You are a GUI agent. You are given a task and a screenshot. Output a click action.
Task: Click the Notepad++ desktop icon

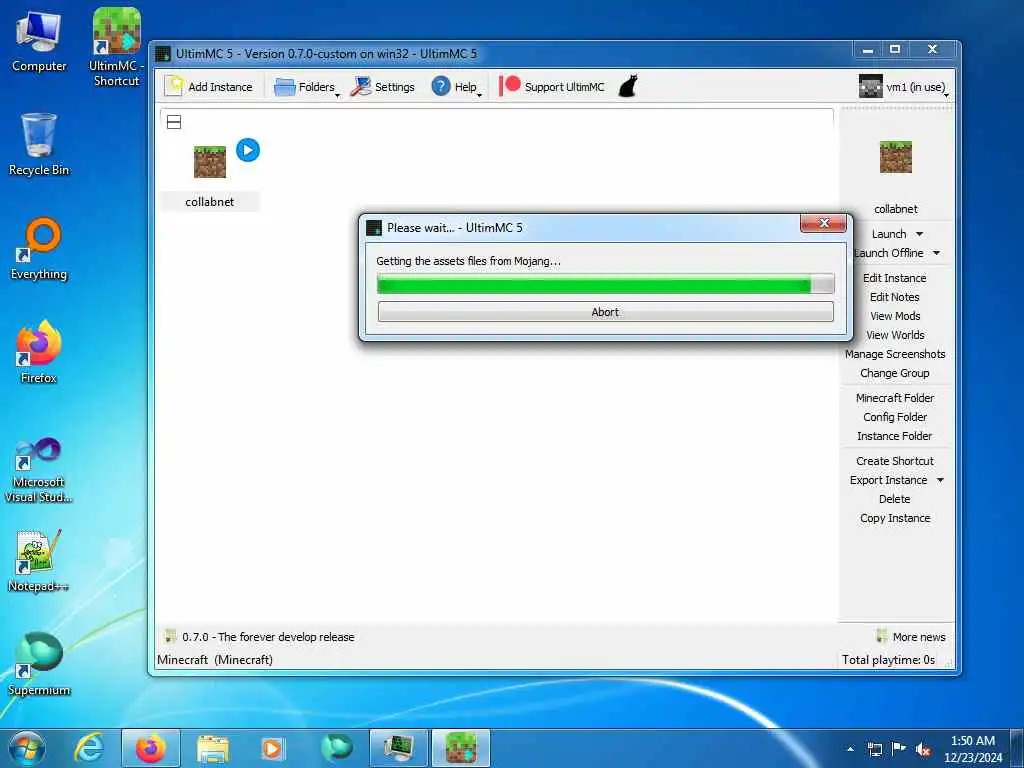tap(39, 561)
